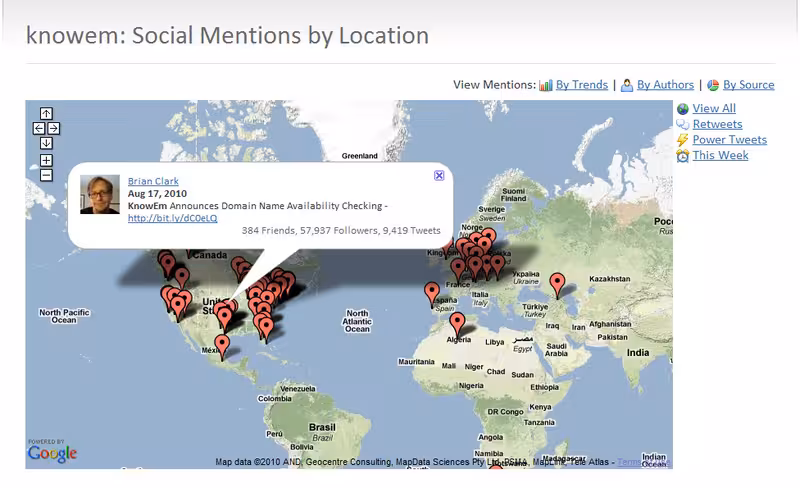800x488 pixels.
Task: View mentions By Source
Action: [748, 85]
